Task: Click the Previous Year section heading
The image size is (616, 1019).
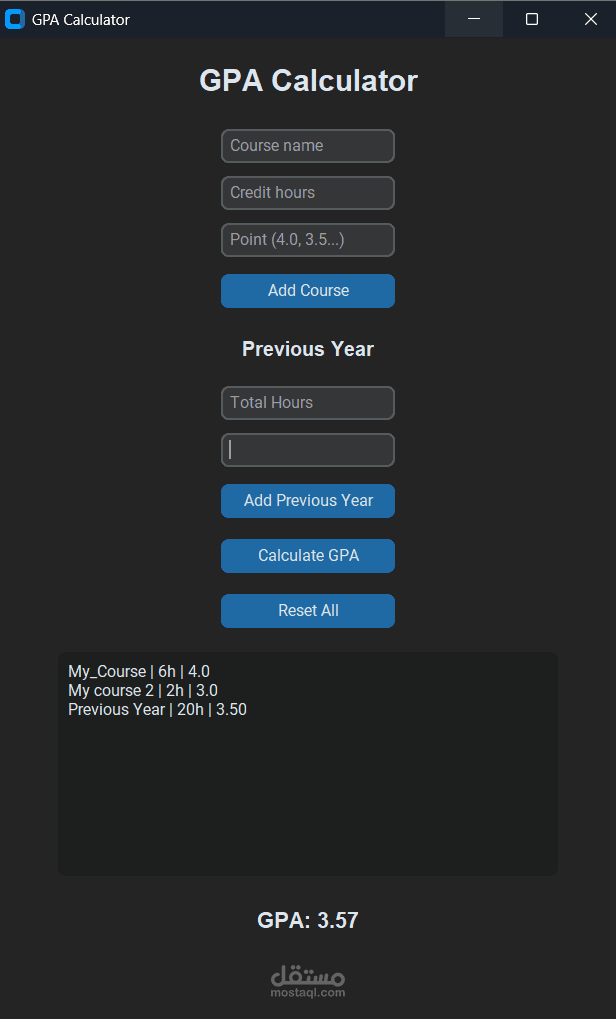Action: (308, 349)
